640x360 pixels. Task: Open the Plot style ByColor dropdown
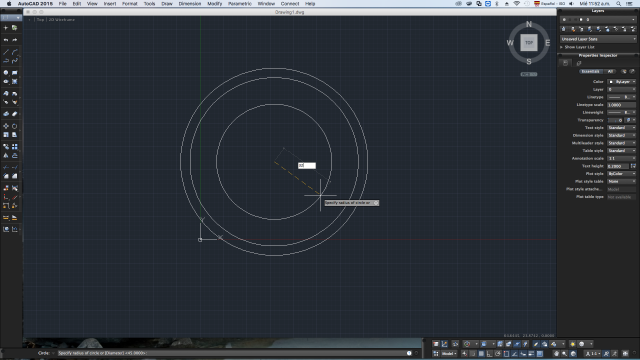click(x=622, y=174)
